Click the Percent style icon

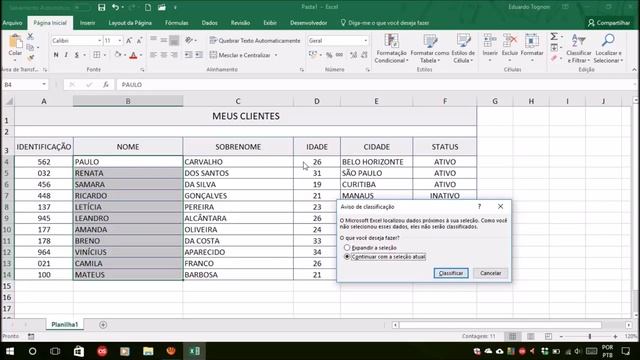click(329, 55)
